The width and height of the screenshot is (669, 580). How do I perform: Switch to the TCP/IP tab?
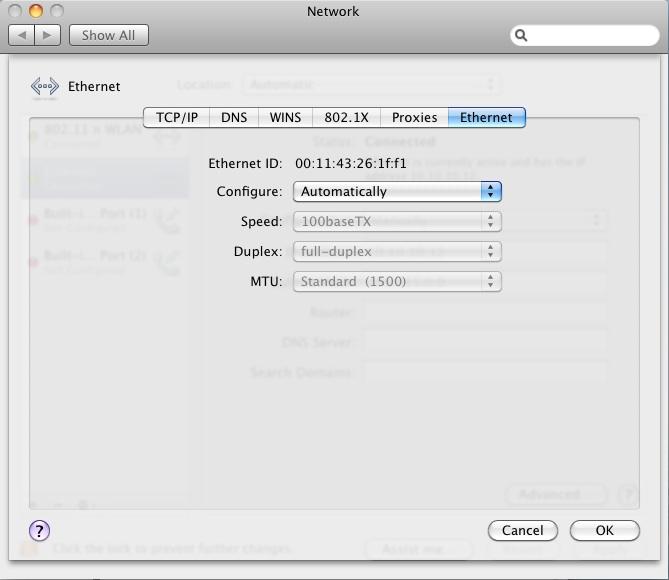pos(177,117)
